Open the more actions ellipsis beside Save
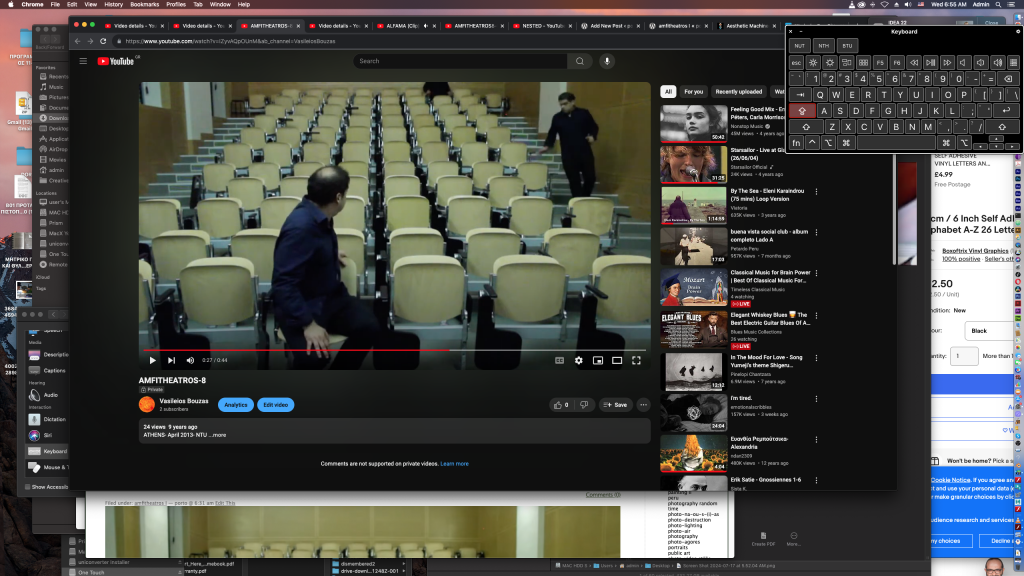Viewport: 1024px width, 576px height. (643, 405)
